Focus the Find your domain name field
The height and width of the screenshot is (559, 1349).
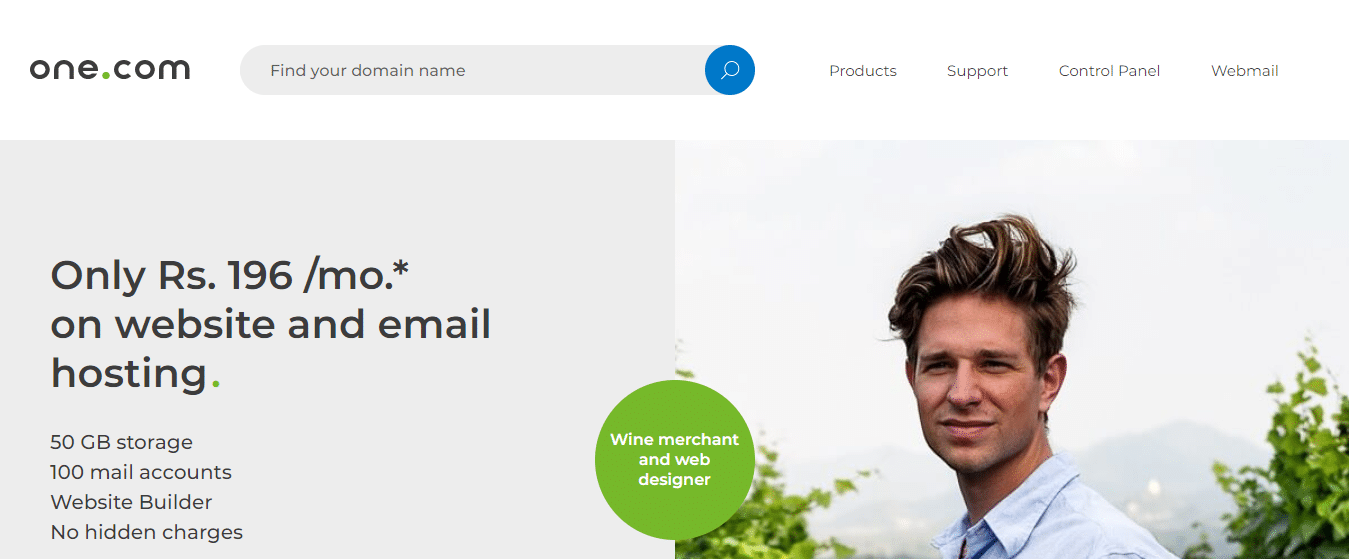(x=472, y=70)
